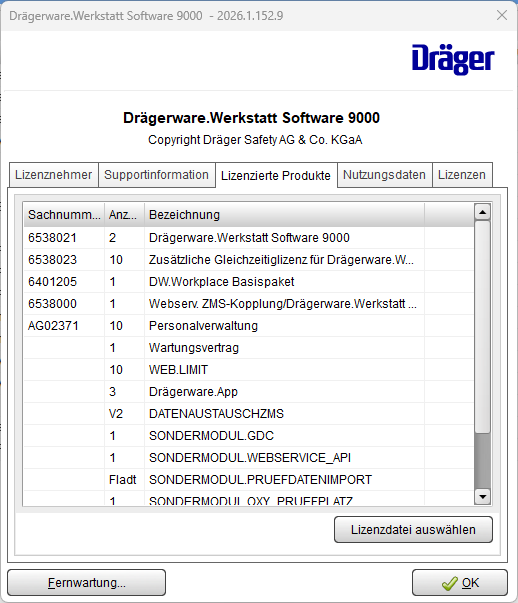
Task: Click the Anz... column header
Action: click(x=124, y=215)
